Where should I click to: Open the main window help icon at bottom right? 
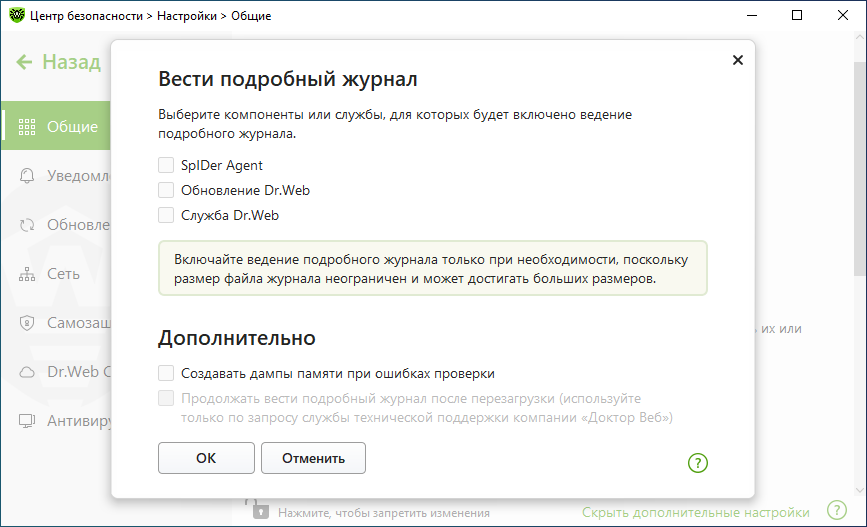point(837,510)
